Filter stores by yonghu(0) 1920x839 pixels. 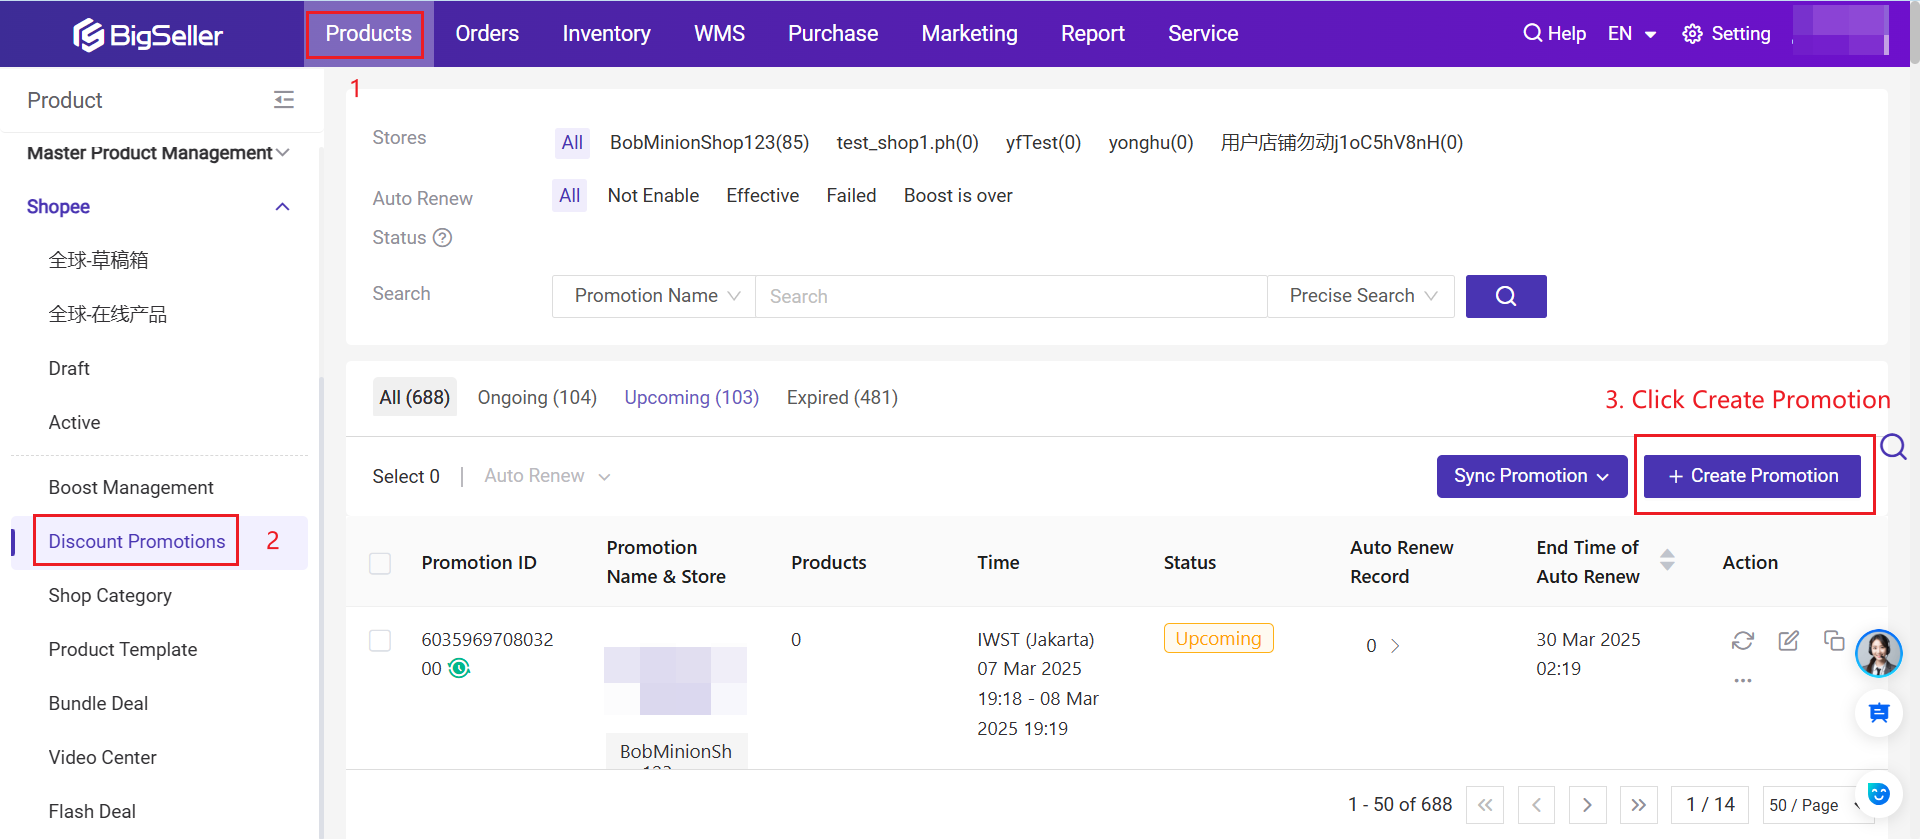tap(1151, 143)
